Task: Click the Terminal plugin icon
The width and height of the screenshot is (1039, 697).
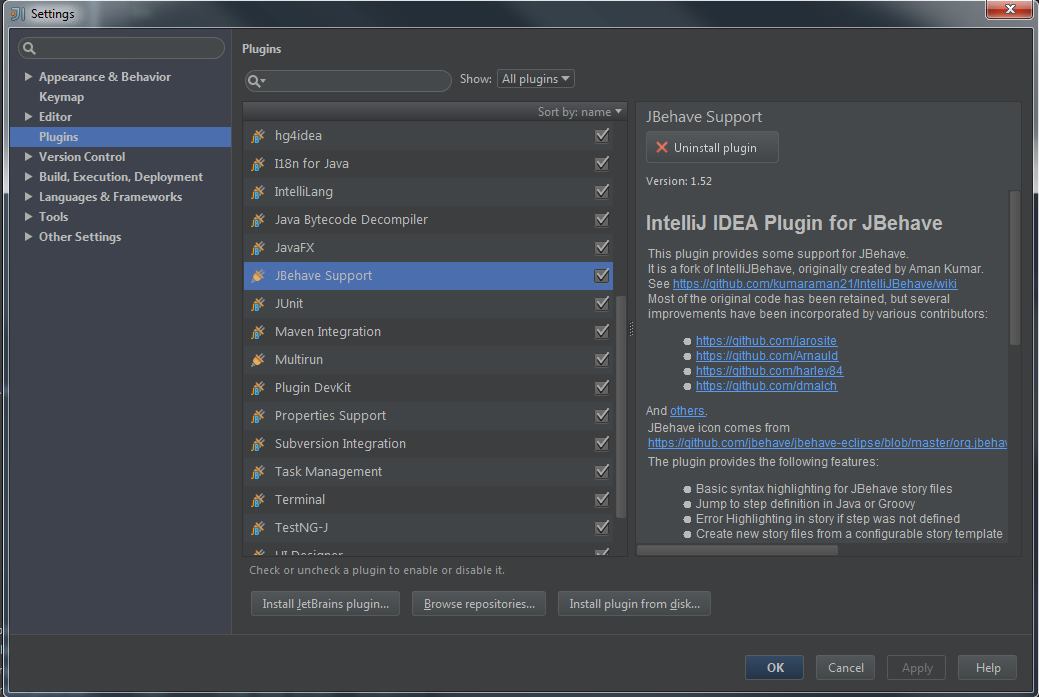Action: [x=258, y=500]
